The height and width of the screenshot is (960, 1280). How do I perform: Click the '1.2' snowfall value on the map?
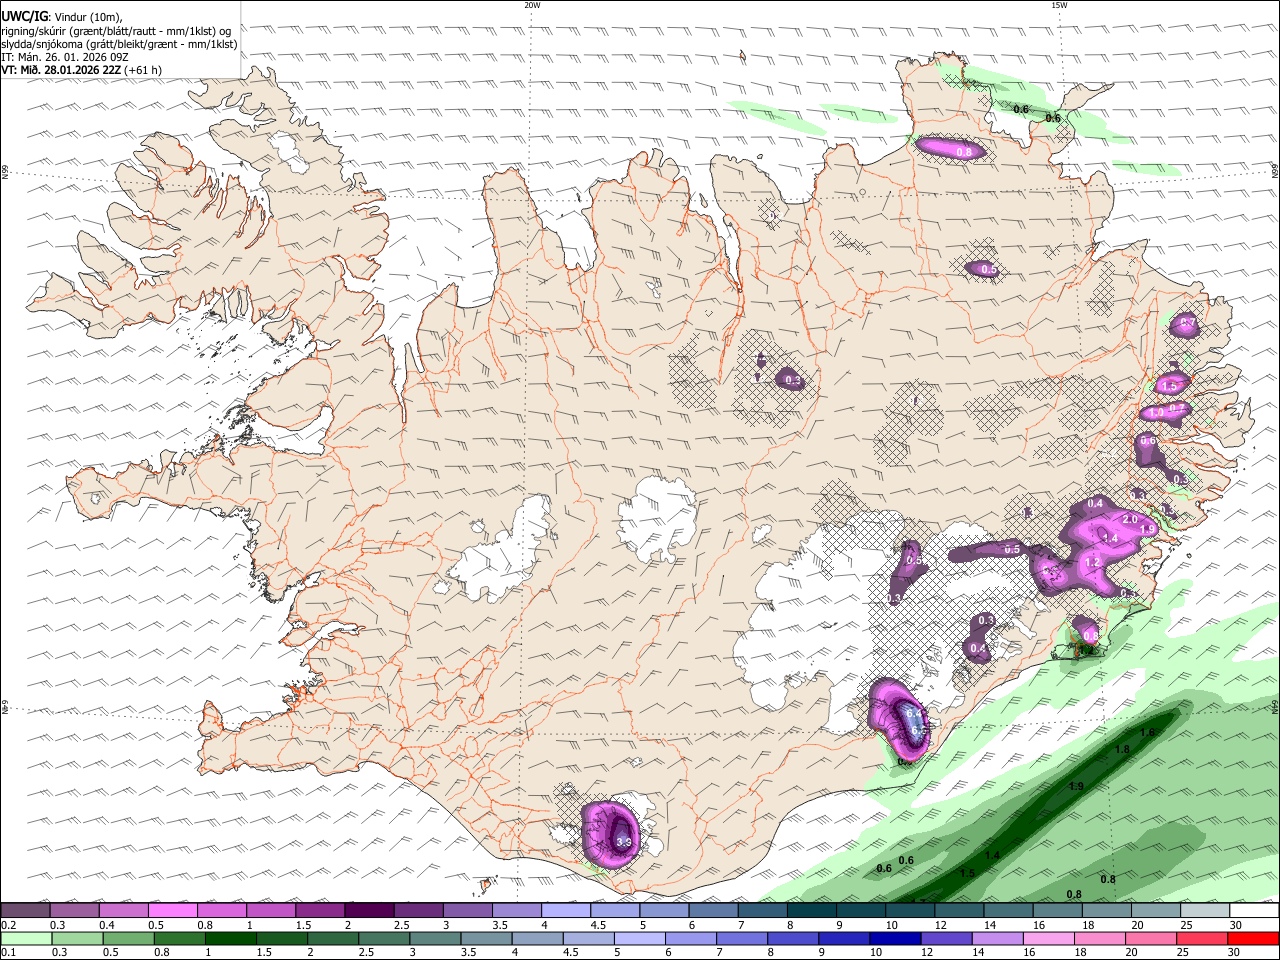click(1092, 563)
